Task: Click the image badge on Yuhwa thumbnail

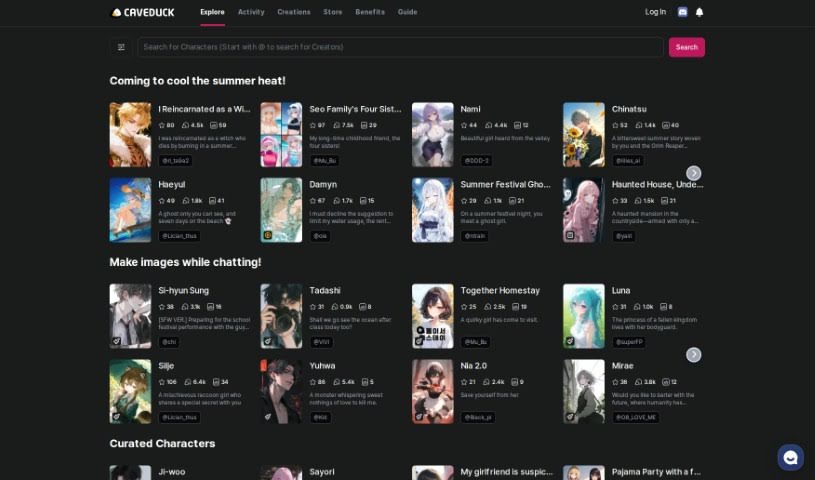Action: click(268, 416)
